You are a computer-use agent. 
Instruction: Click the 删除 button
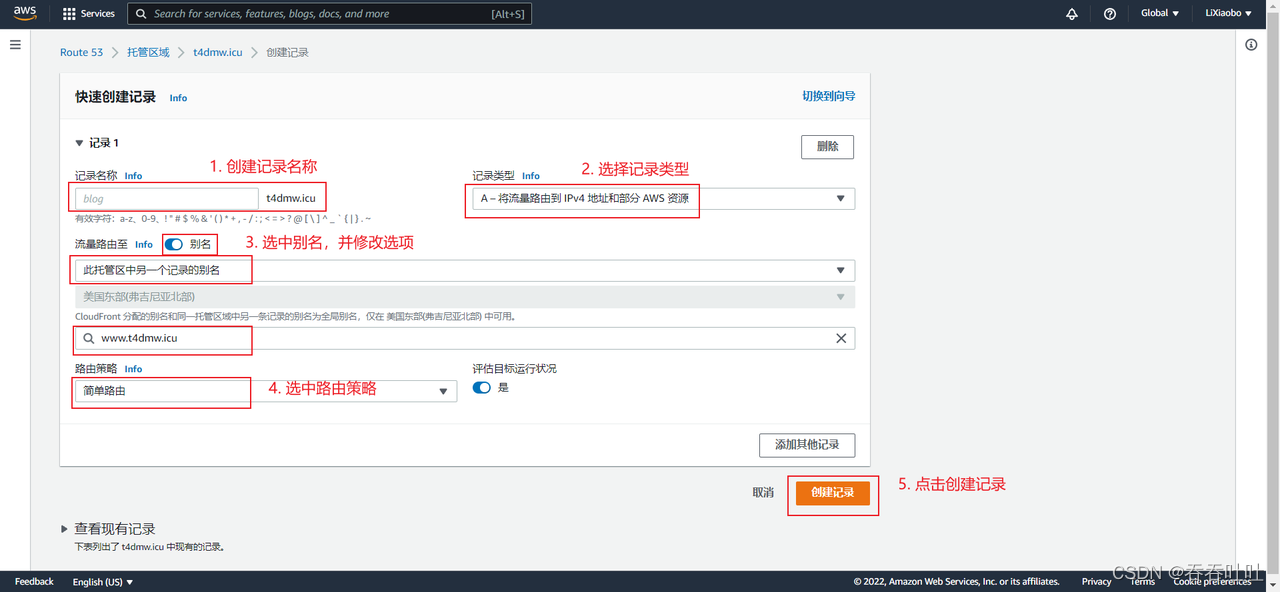point(828,146)
